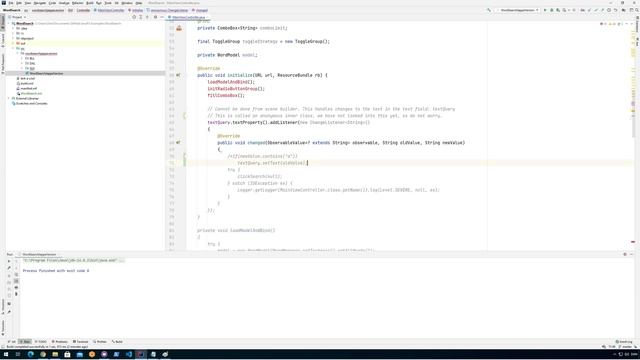Image resolution: width=640 pixels, height=360 pixels.
Task: Click the green Run button in the top toolbar
Action: [x=545, y=10]
